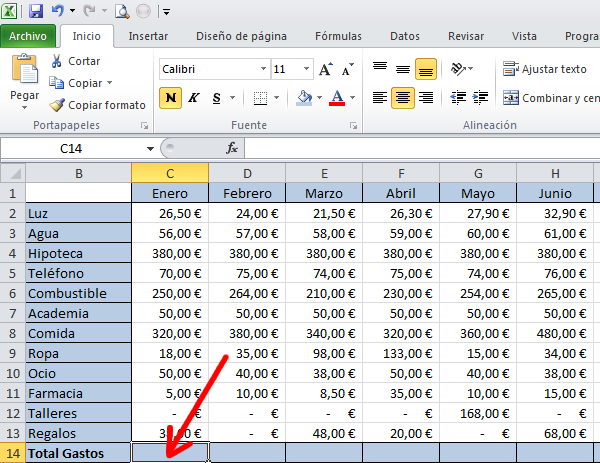Viewport: 600px width, 463px height.
Task: Click the Excel application icon
Action: pyautogui.click(x=9, y=11)
